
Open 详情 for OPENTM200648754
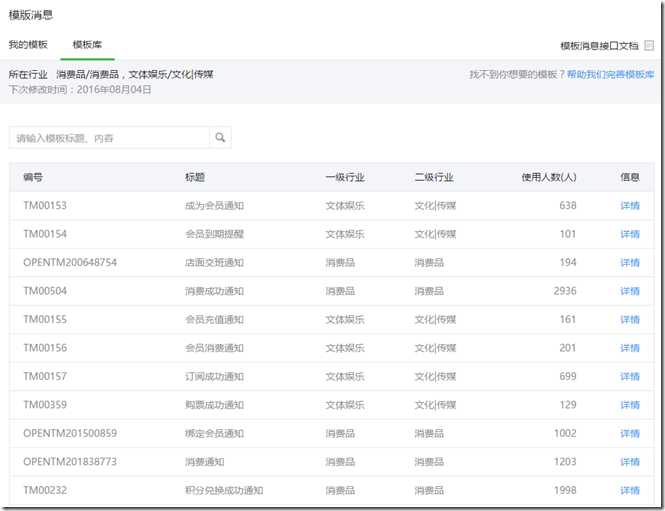tap(630, 262)
